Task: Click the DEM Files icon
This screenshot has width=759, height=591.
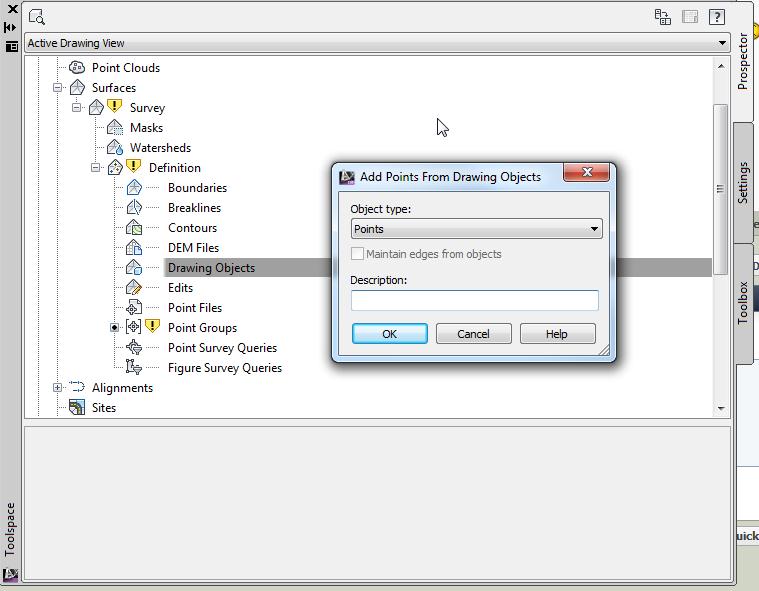Action: [134, 247]
